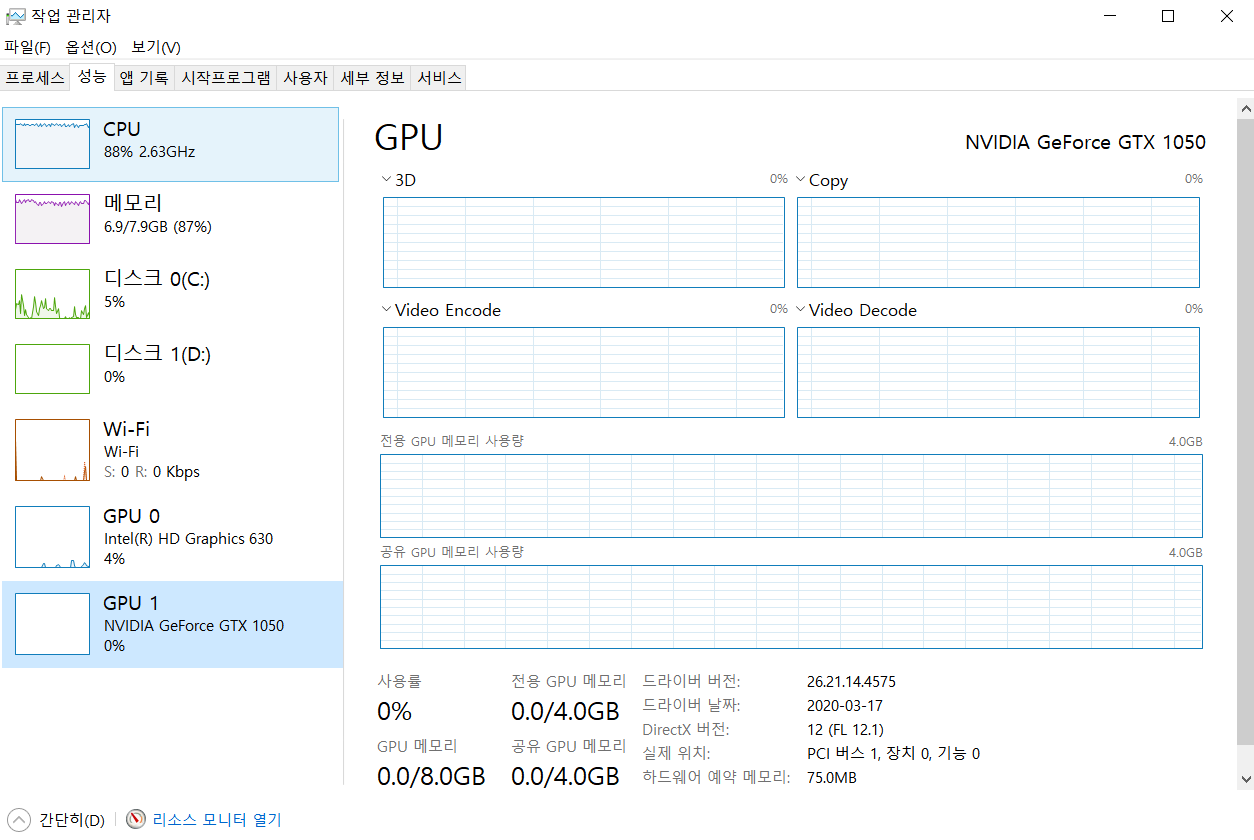Click the 사용률 0% value
Image resolution: width=1254 pixels, height=840 pixels.
[x=394, y=712]
